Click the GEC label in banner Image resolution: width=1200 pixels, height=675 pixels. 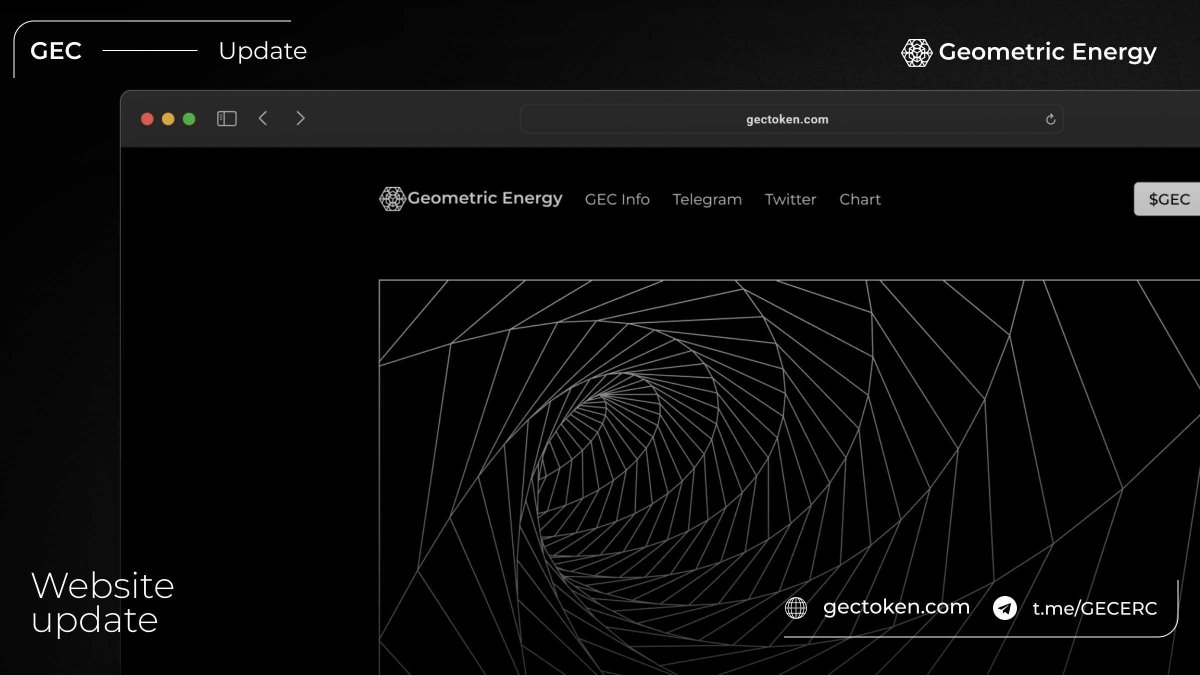point(56,51)
